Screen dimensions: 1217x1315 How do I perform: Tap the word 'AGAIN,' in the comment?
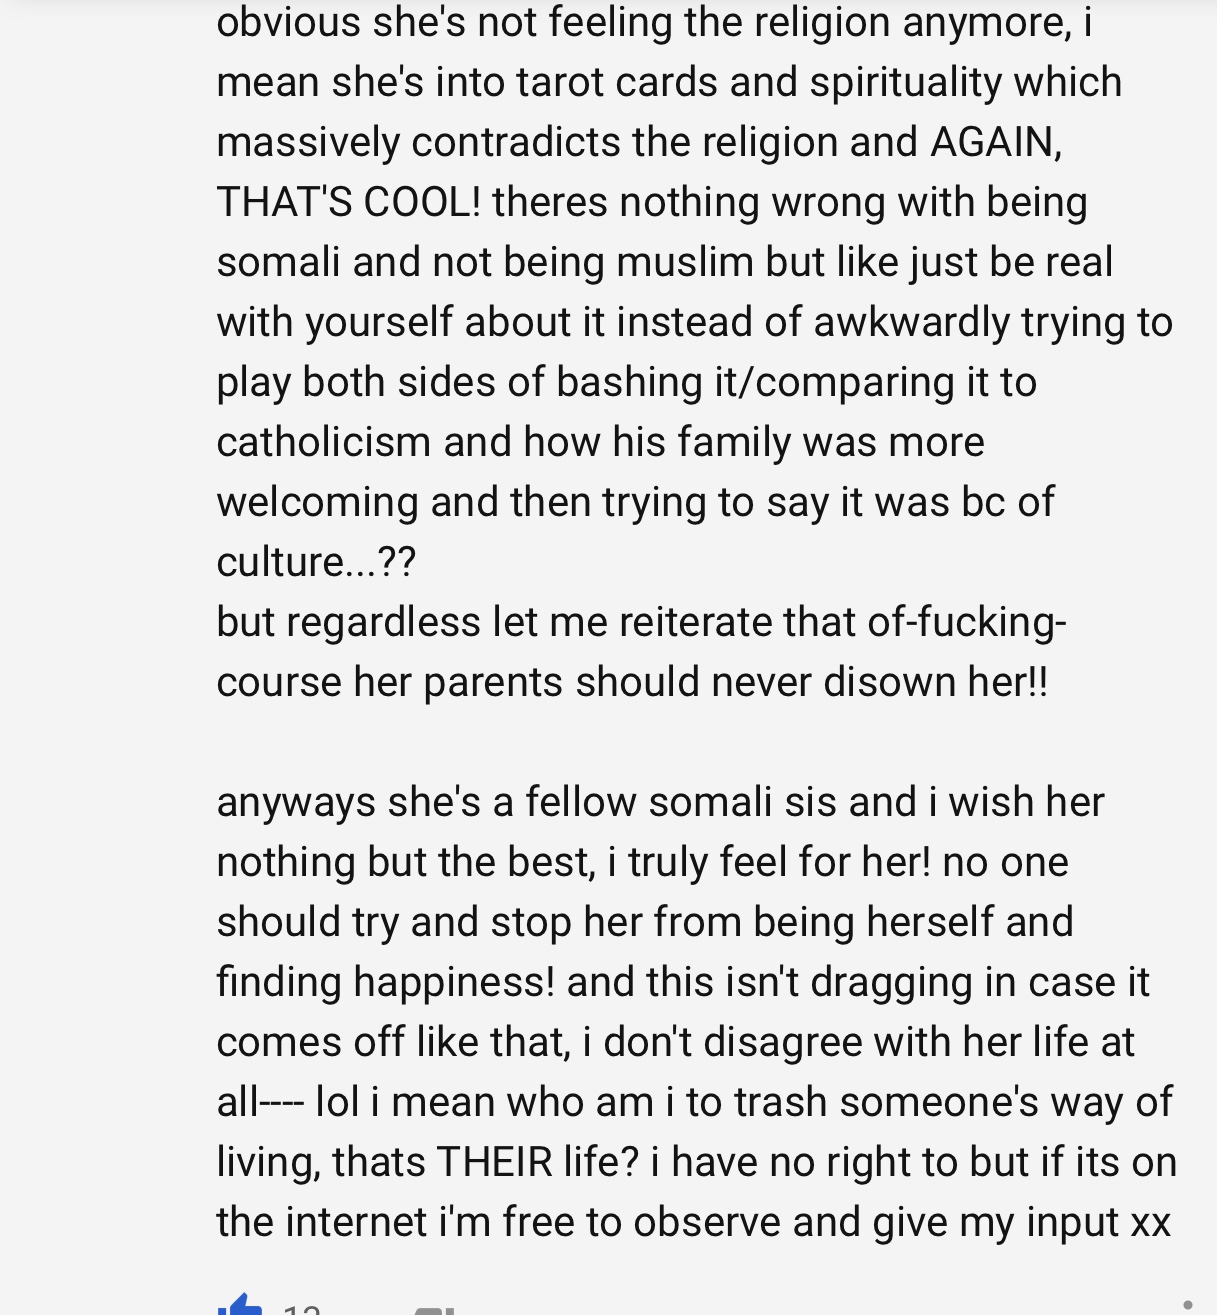pyautogui.click(x=996, y=142)
